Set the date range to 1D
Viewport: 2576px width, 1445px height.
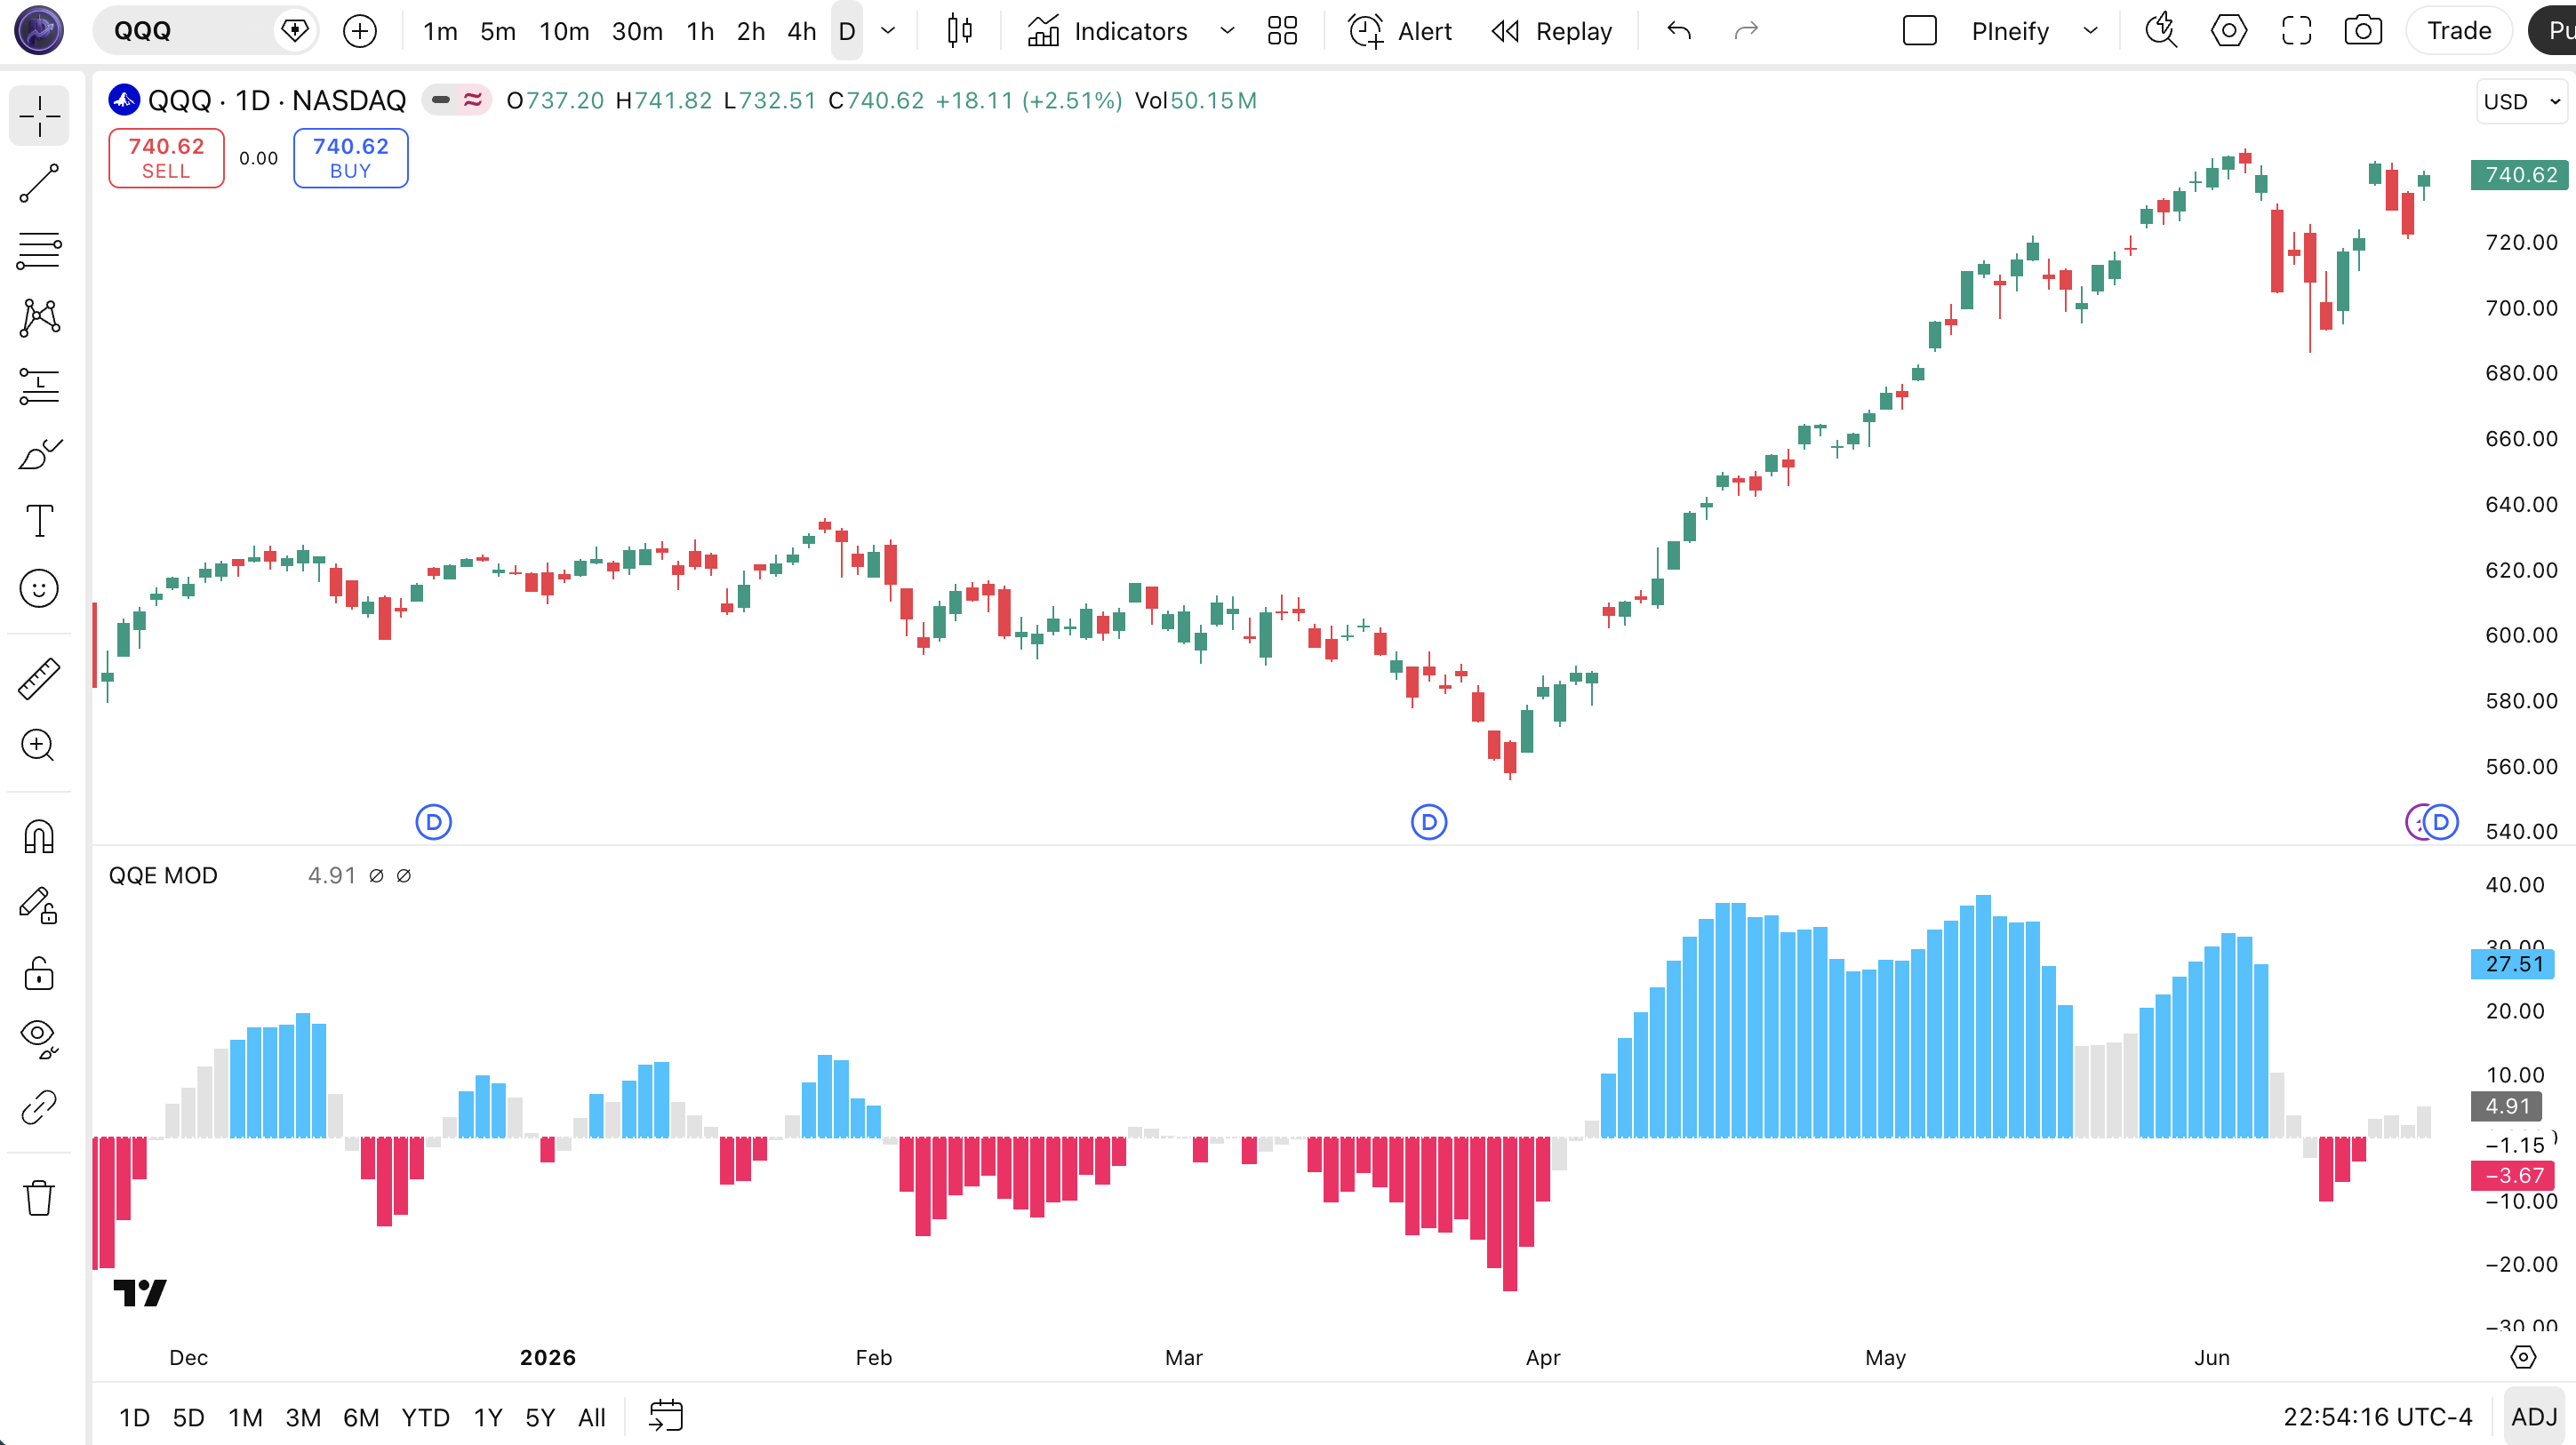(134, 1417)
